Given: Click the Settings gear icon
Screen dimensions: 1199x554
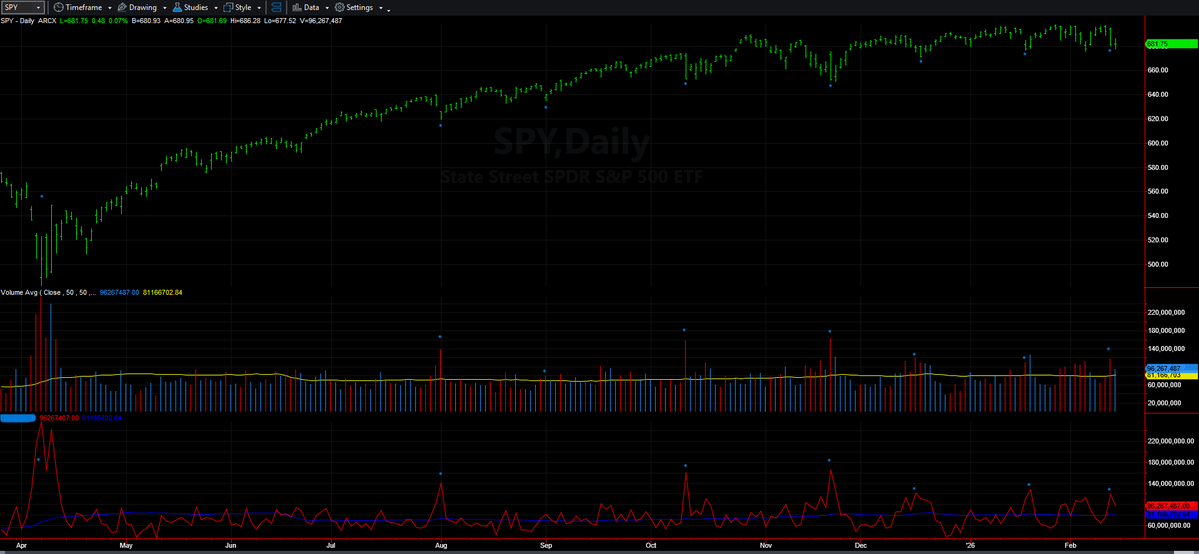Looking at the screenshot, I should [x=340, y=7].
